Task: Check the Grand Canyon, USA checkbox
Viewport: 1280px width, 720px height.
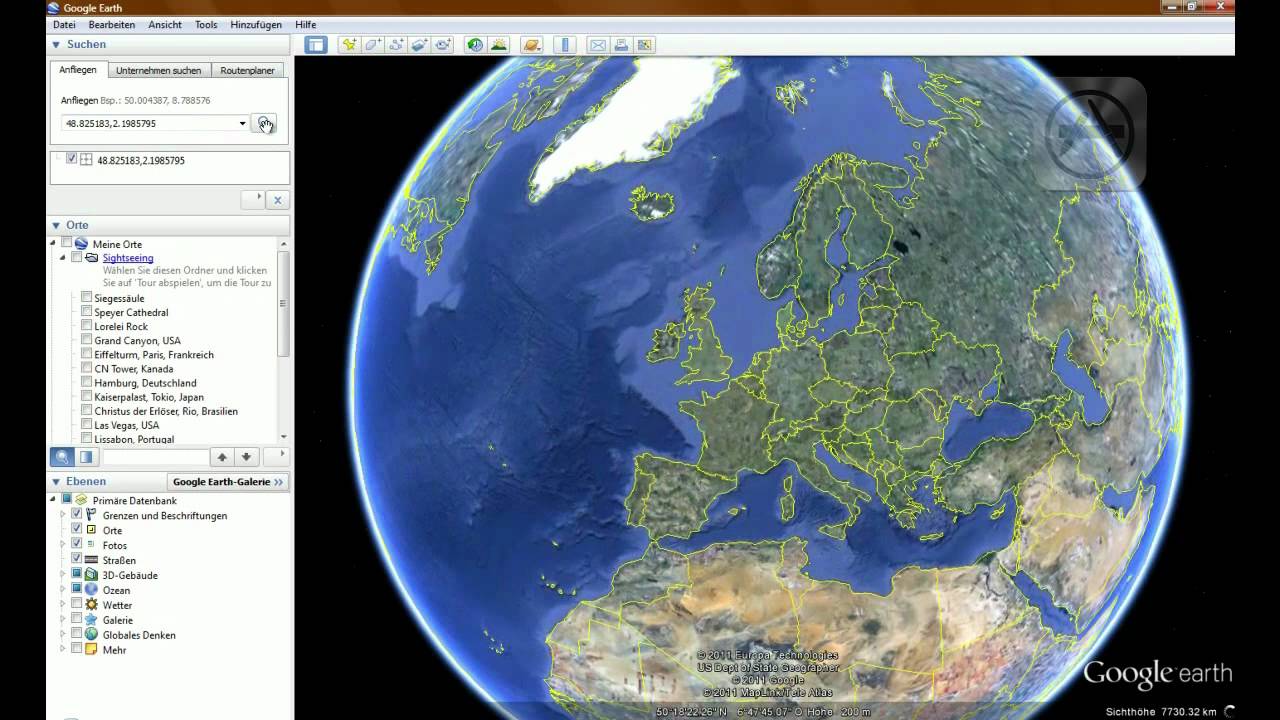Action: tap(86, 340)
